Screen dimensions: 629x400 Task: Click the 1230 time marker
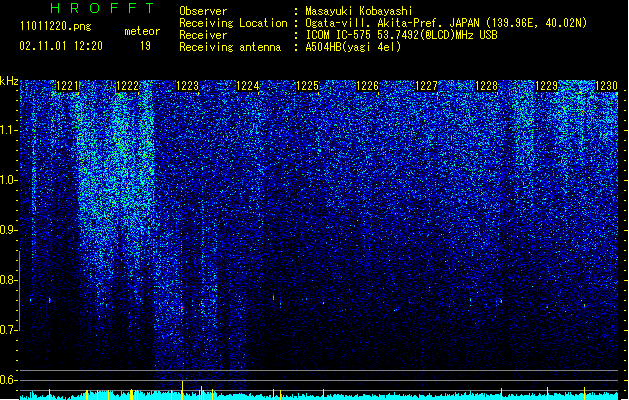pos(606,86)
